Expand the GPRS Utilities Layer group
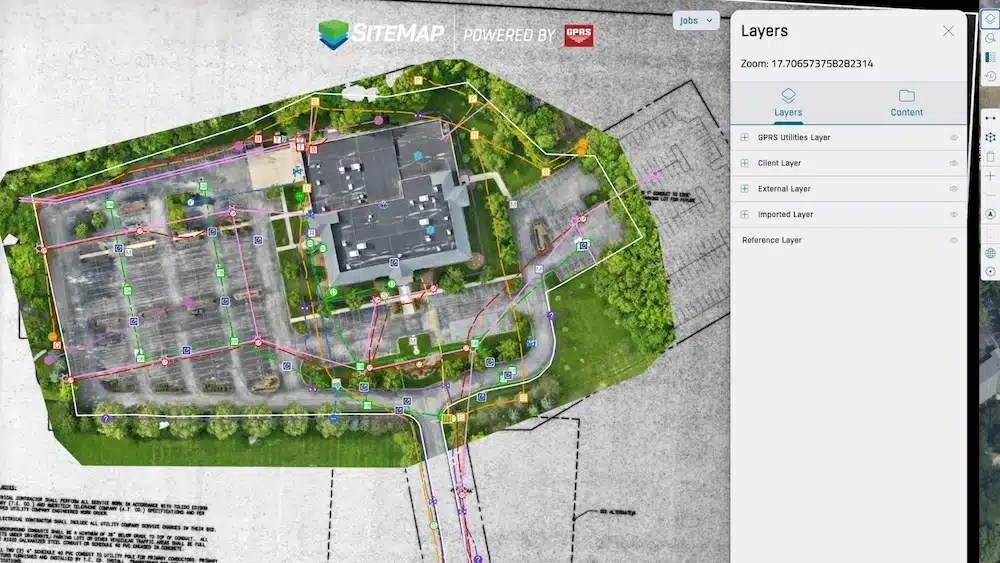This screenshot has height=563, width=1000. pos(744,137)
